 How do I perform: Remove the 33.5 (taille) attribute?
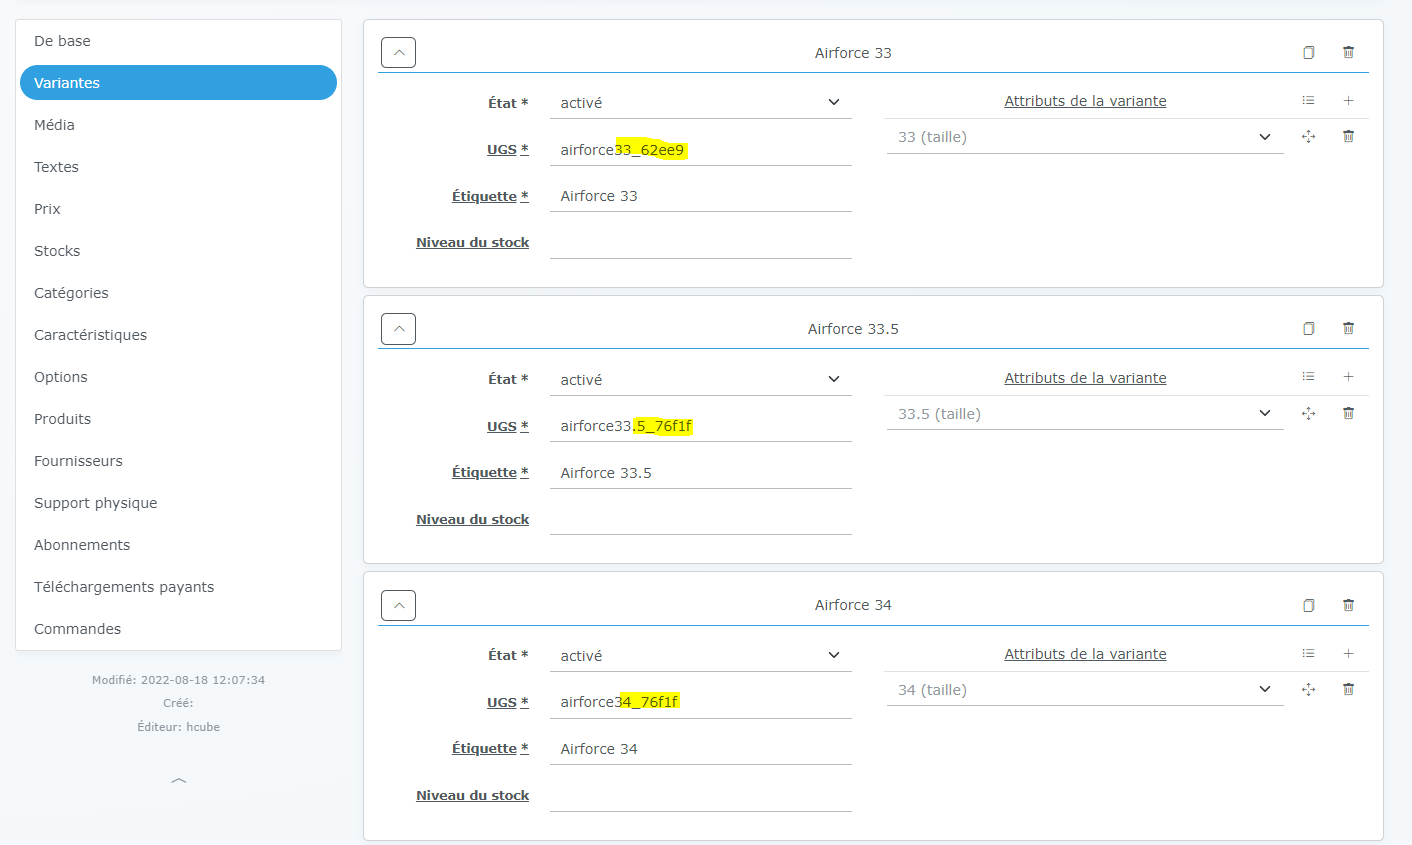(x=1348, y=414)
